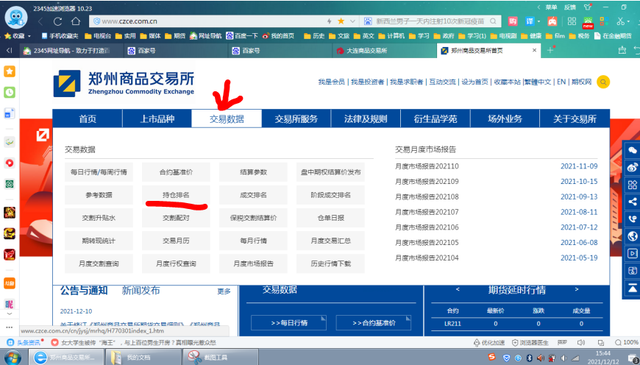Click the phone icon on right sidebar
This screenshot has height=365, width=640.
pyautogui.click(x=632, y=219)
